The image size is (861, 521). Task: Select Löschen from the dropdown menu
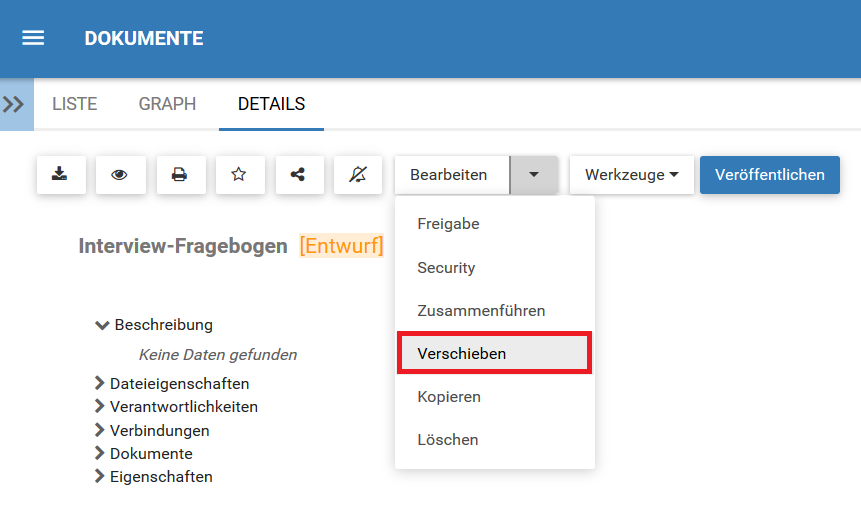(448, 440)
